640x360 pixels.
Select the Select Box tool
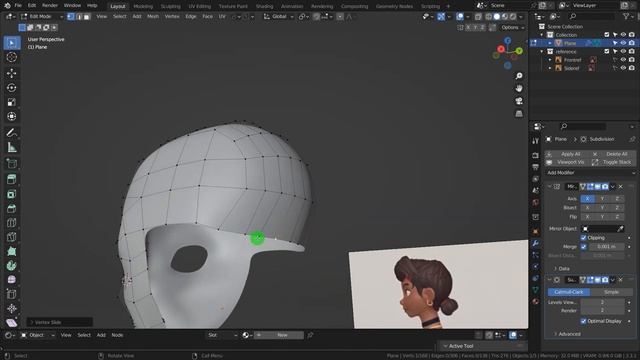pyautogui.click(x=11, y=43)
